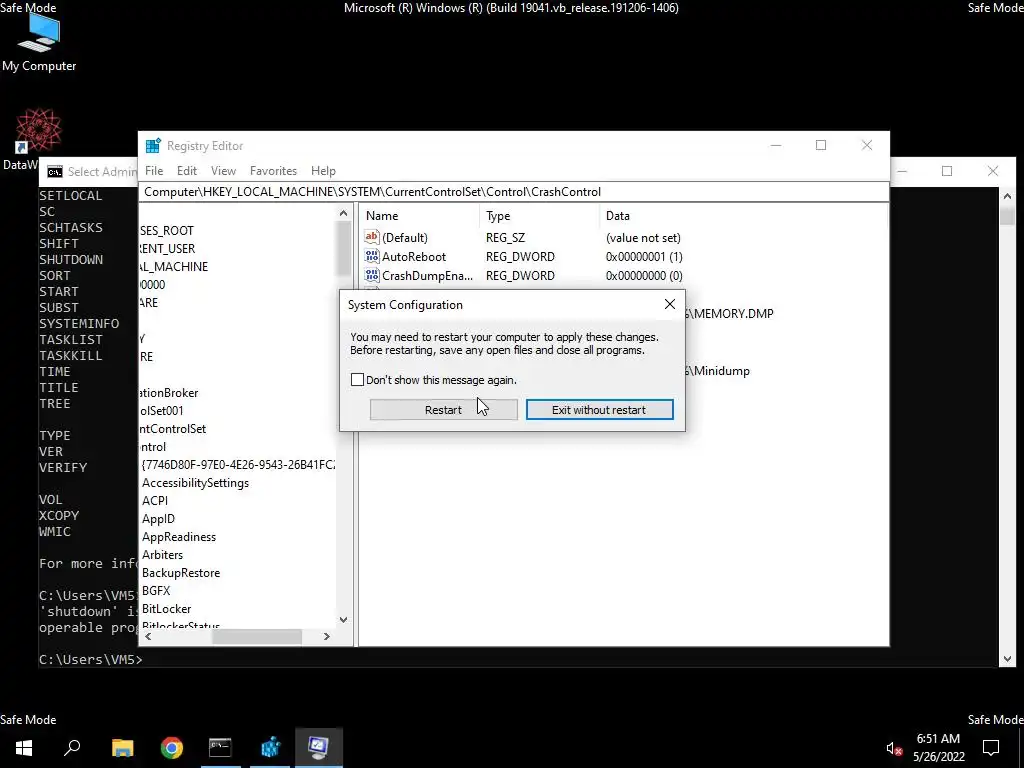Select the REG_SZ type cell of (Default)
Viewport: 1024px width, 768px height.
tap(505, 238)
